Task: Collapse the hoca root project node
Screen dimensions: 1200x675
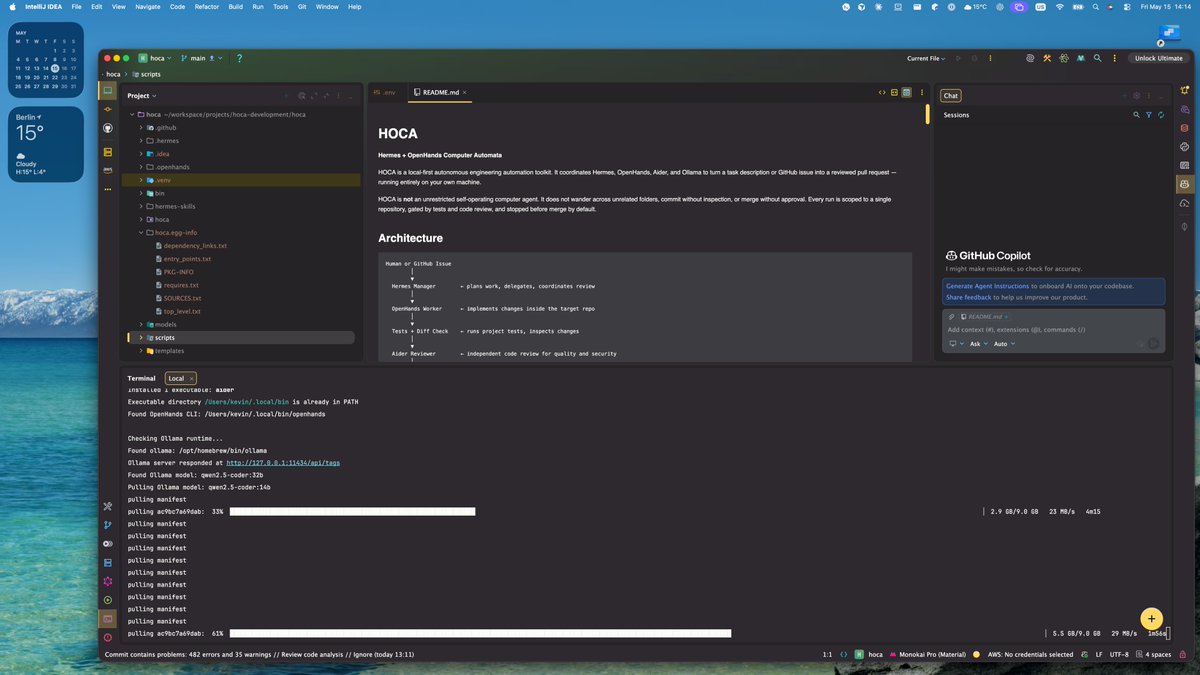Action: click(x=131, y=115)
